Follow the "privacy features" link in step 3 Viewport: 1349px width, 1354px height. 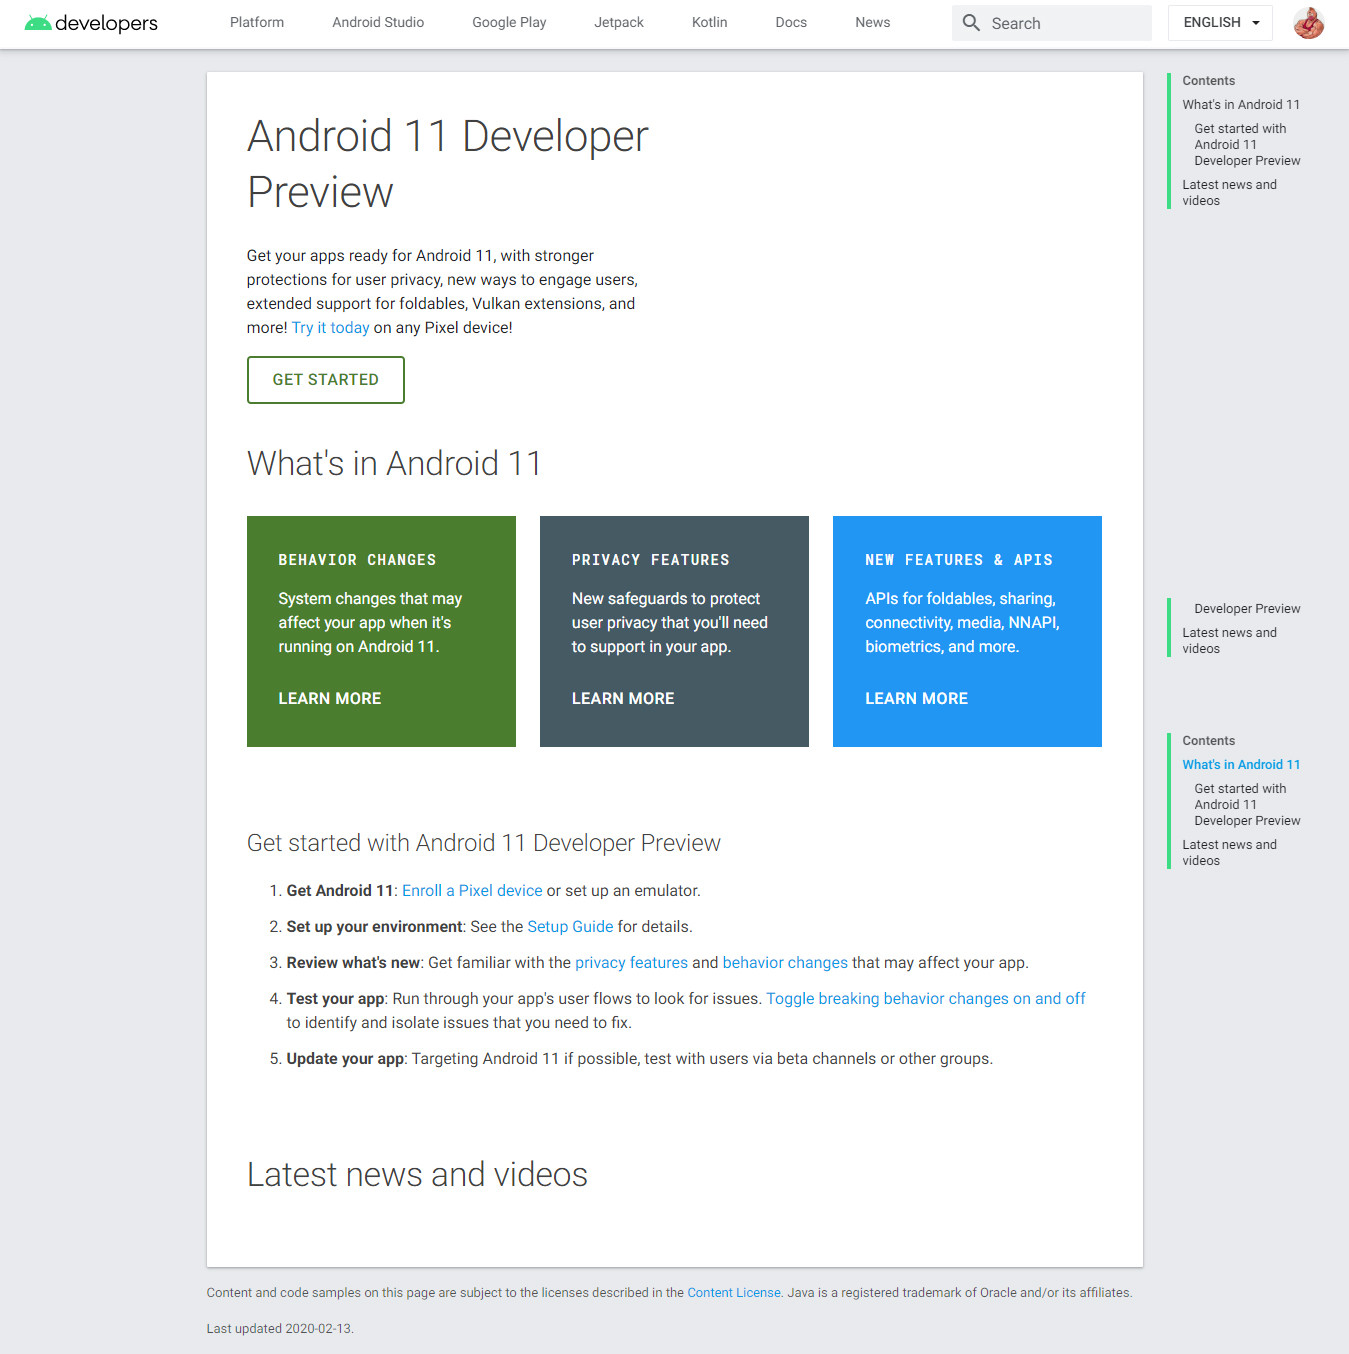[631, 963]
